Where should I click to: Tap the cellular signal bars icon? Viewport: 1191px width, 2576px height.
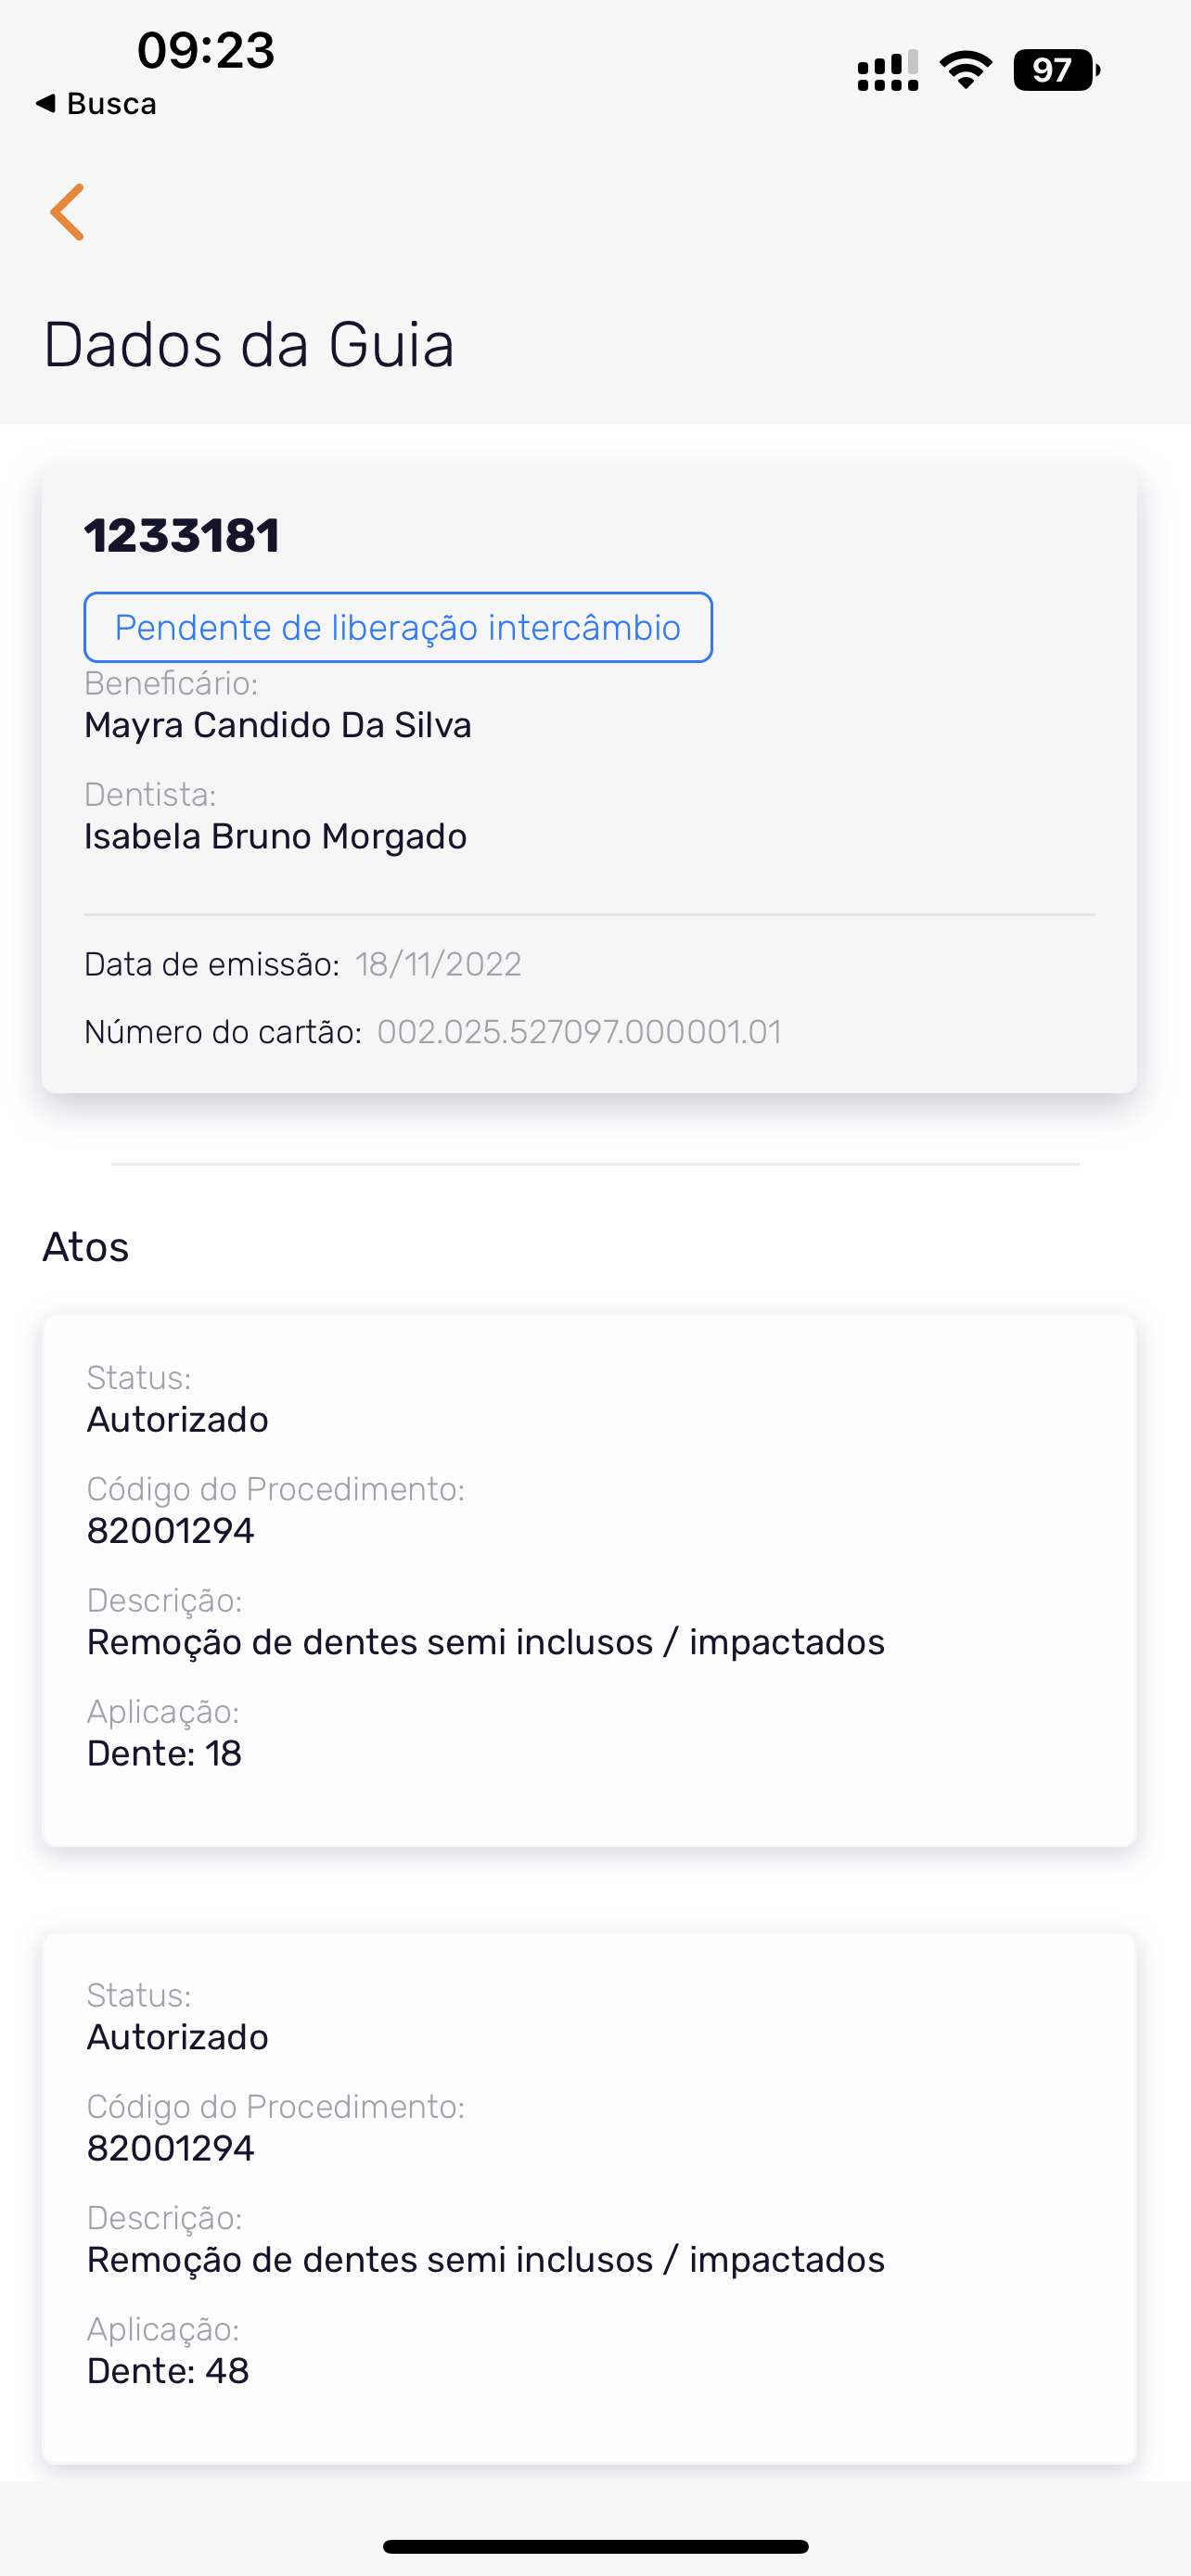coord(888,71)
